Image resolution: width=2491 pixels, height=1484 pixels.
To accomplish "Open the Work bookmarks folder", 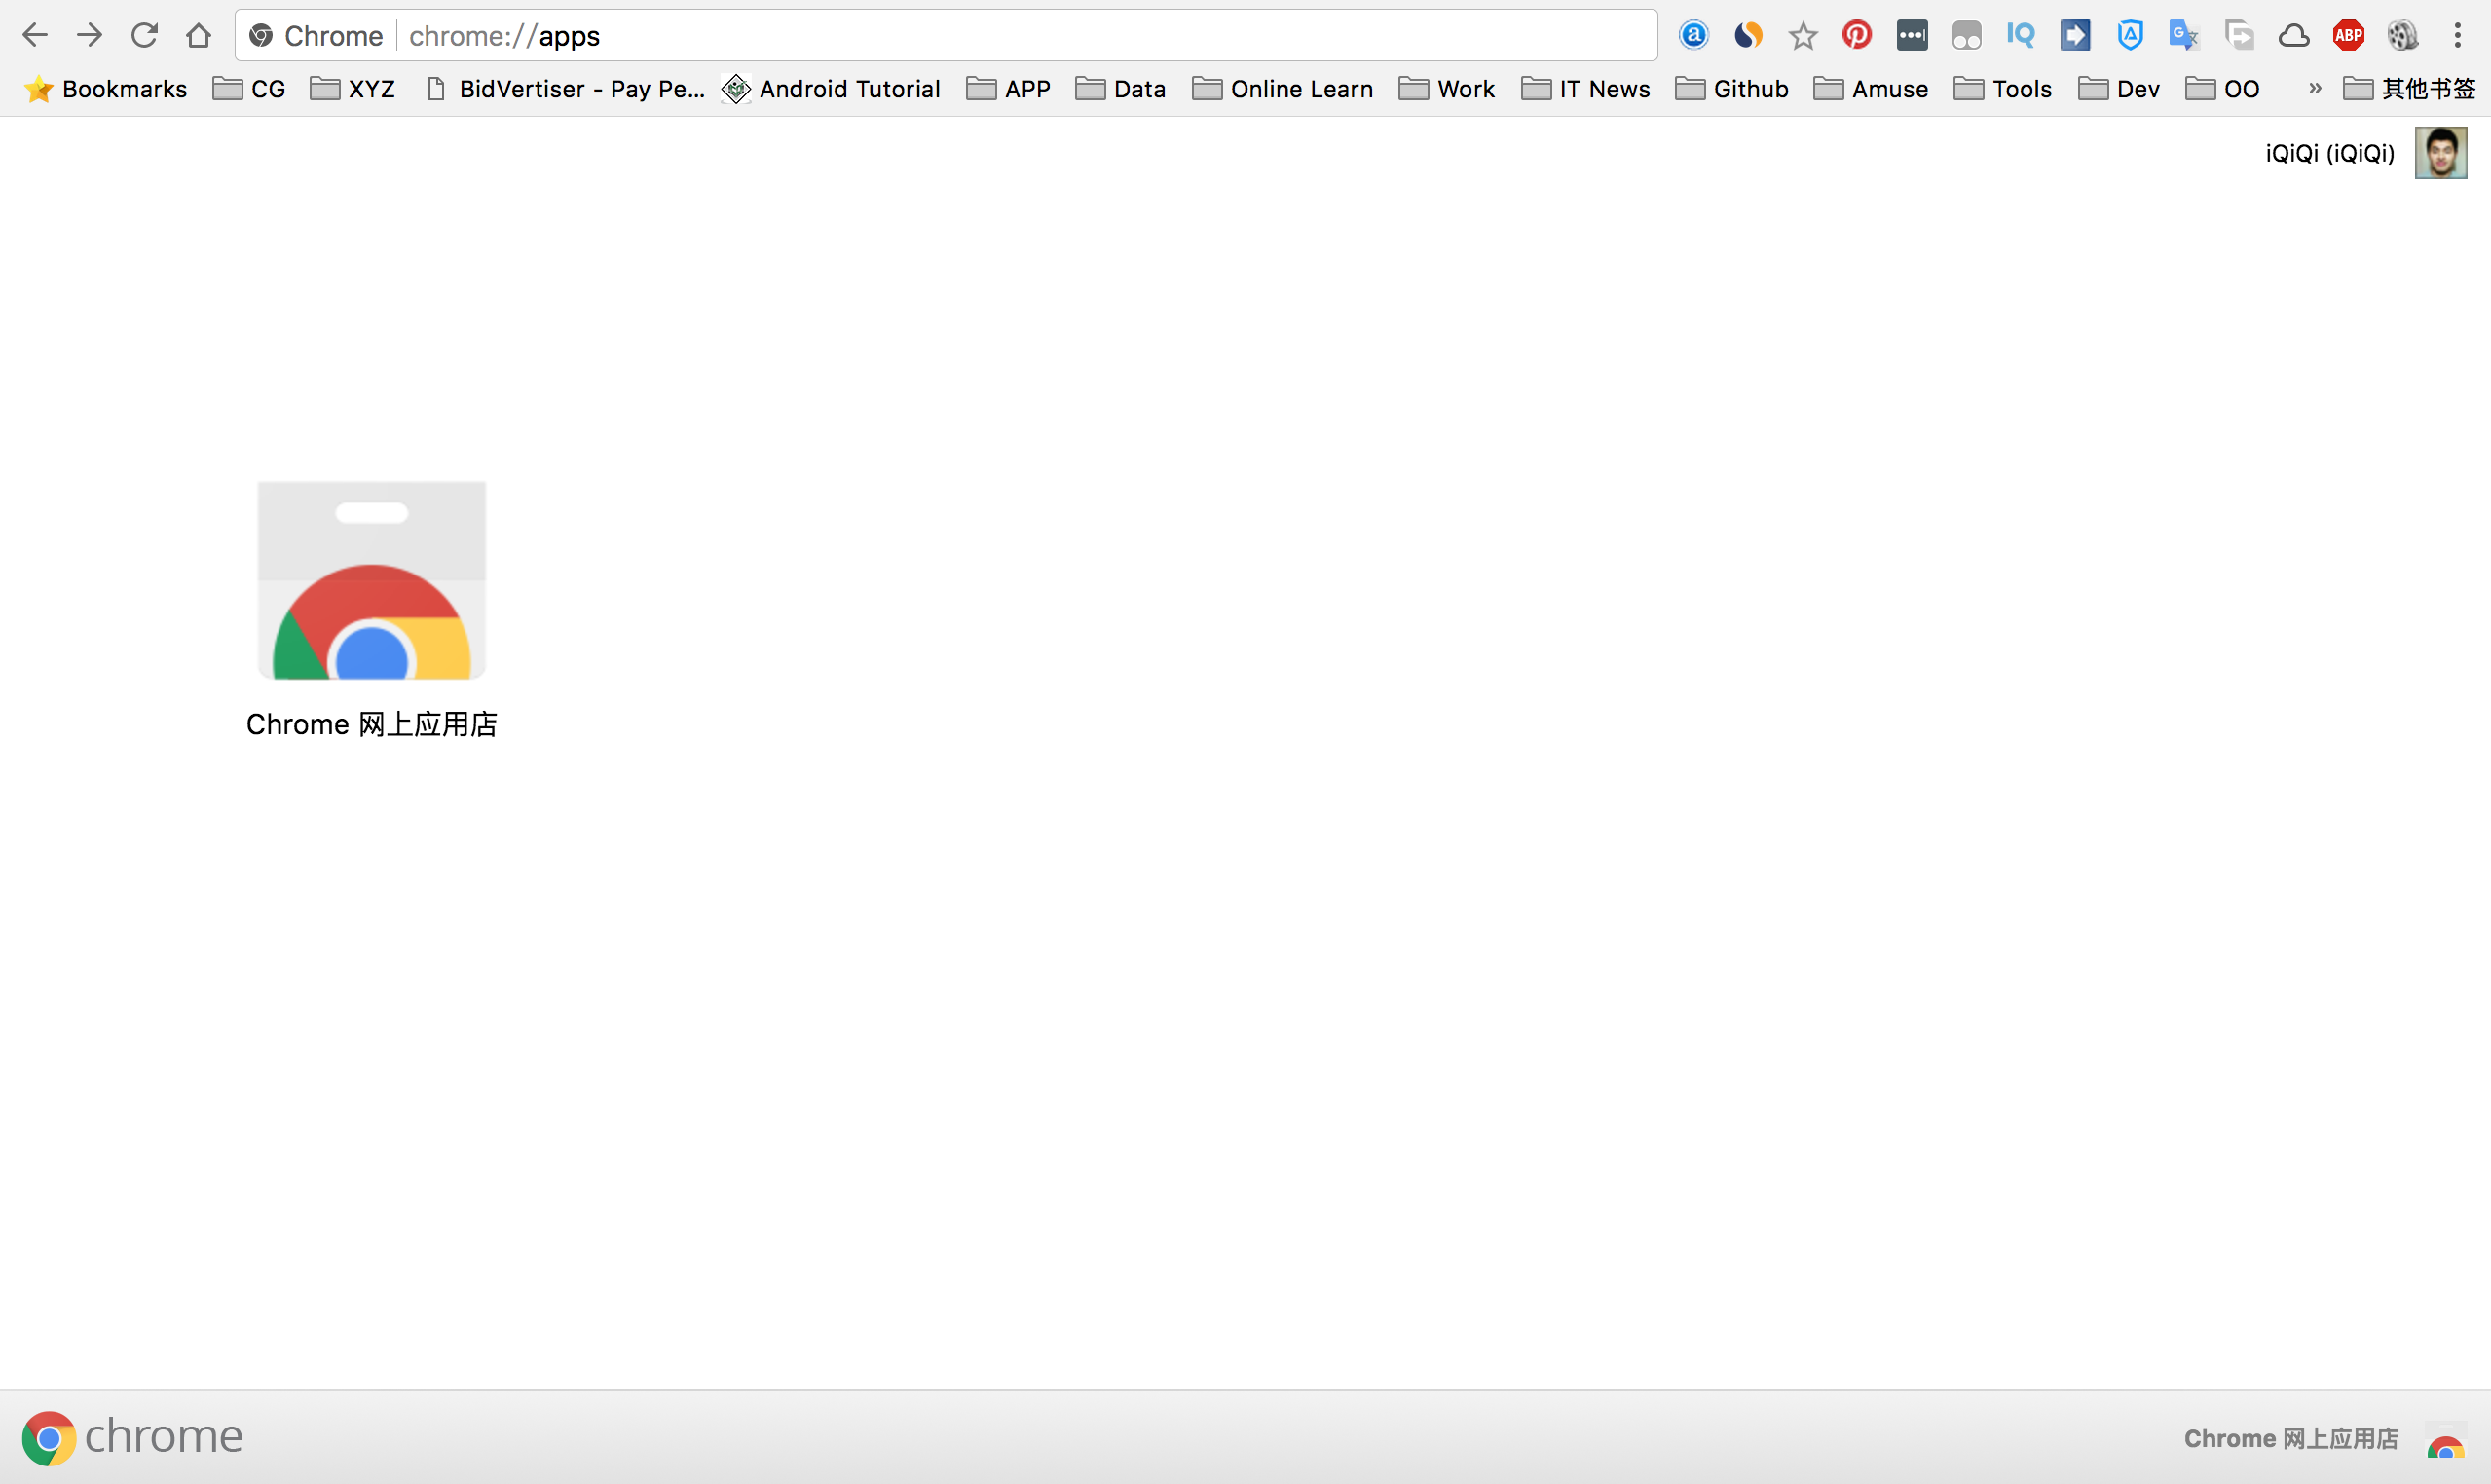I will pos(1446,89).
